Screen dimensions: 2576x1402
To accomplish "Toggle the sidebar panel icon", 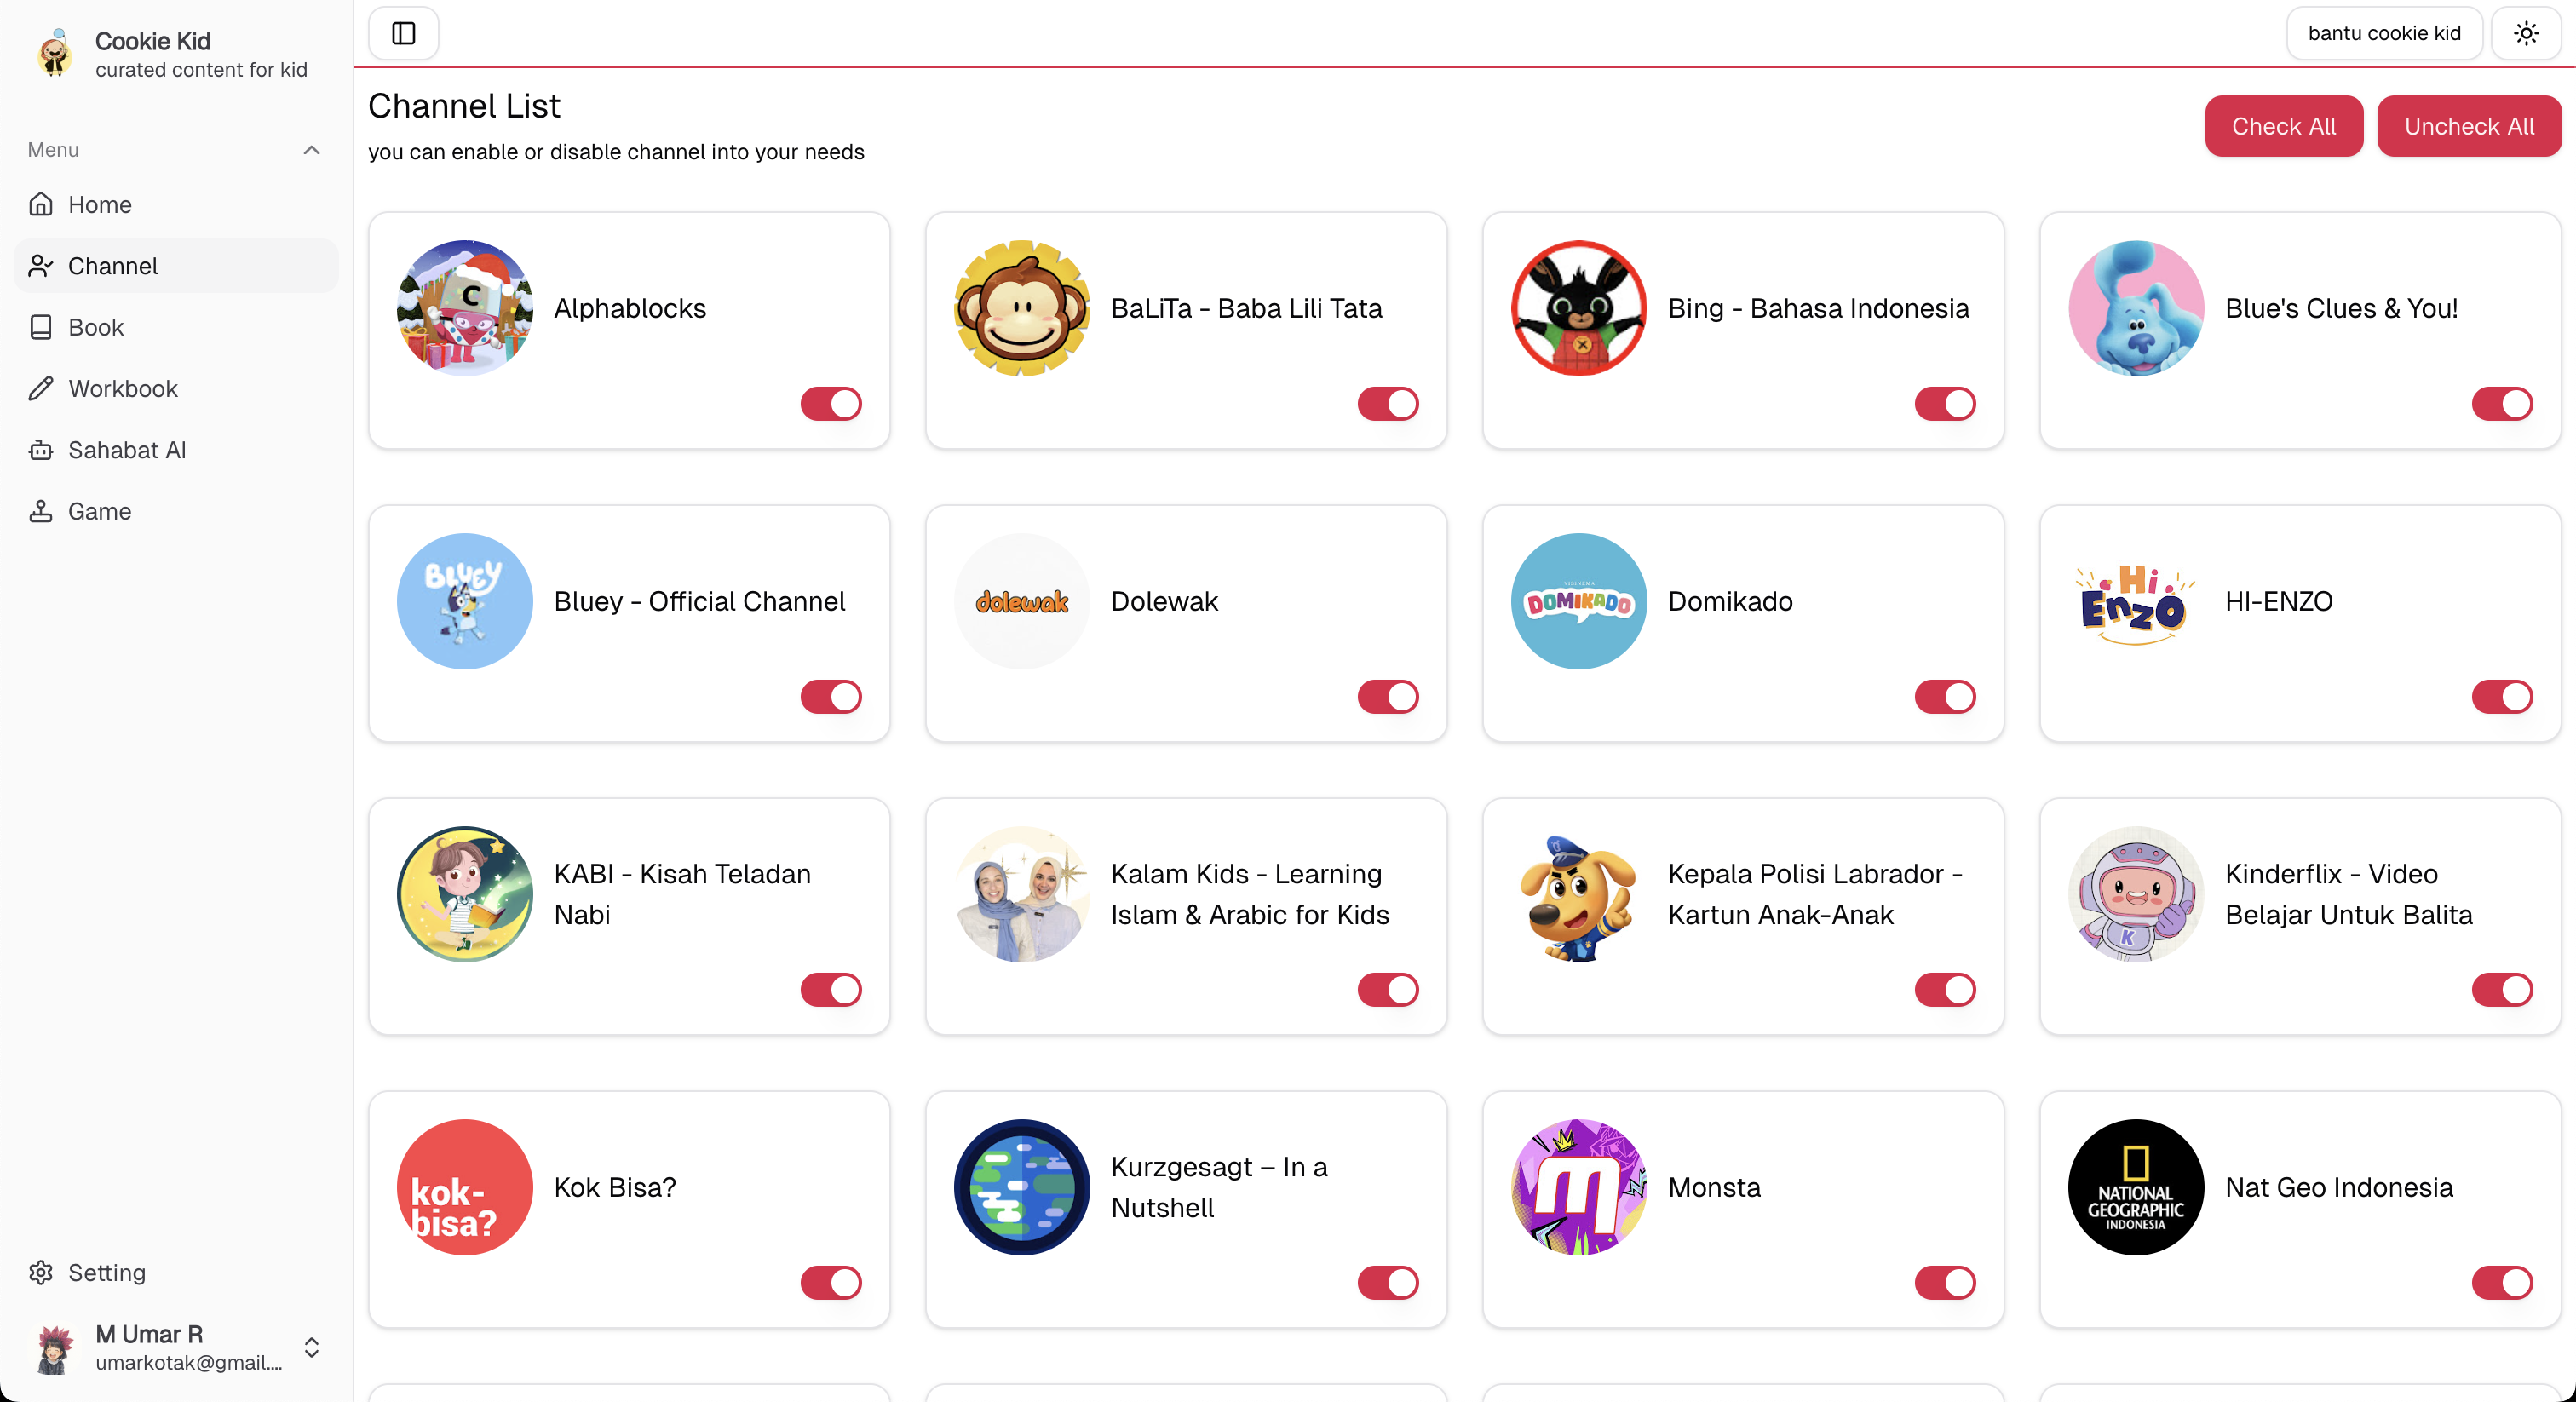I will 404,33.
